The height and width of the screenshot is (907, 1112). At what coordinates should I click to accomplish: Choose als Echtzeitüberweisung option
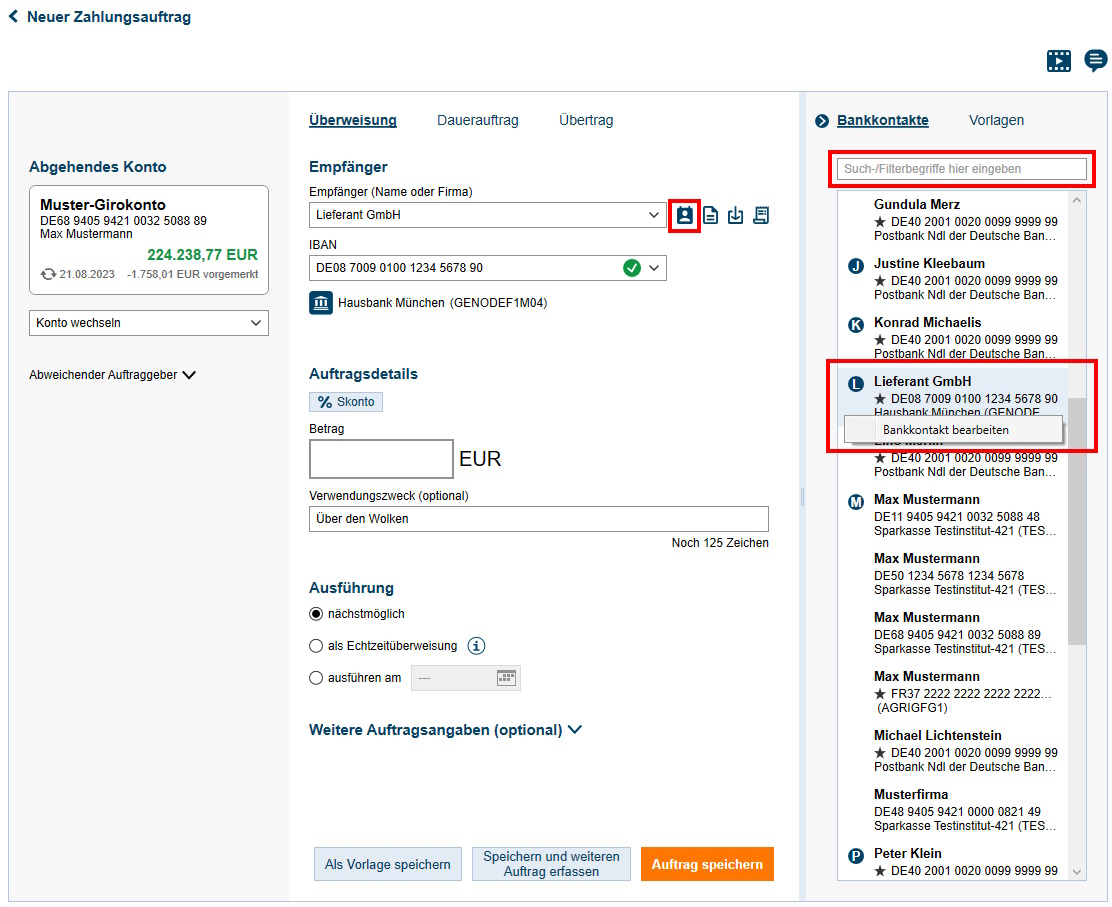[x=315, y=645]
